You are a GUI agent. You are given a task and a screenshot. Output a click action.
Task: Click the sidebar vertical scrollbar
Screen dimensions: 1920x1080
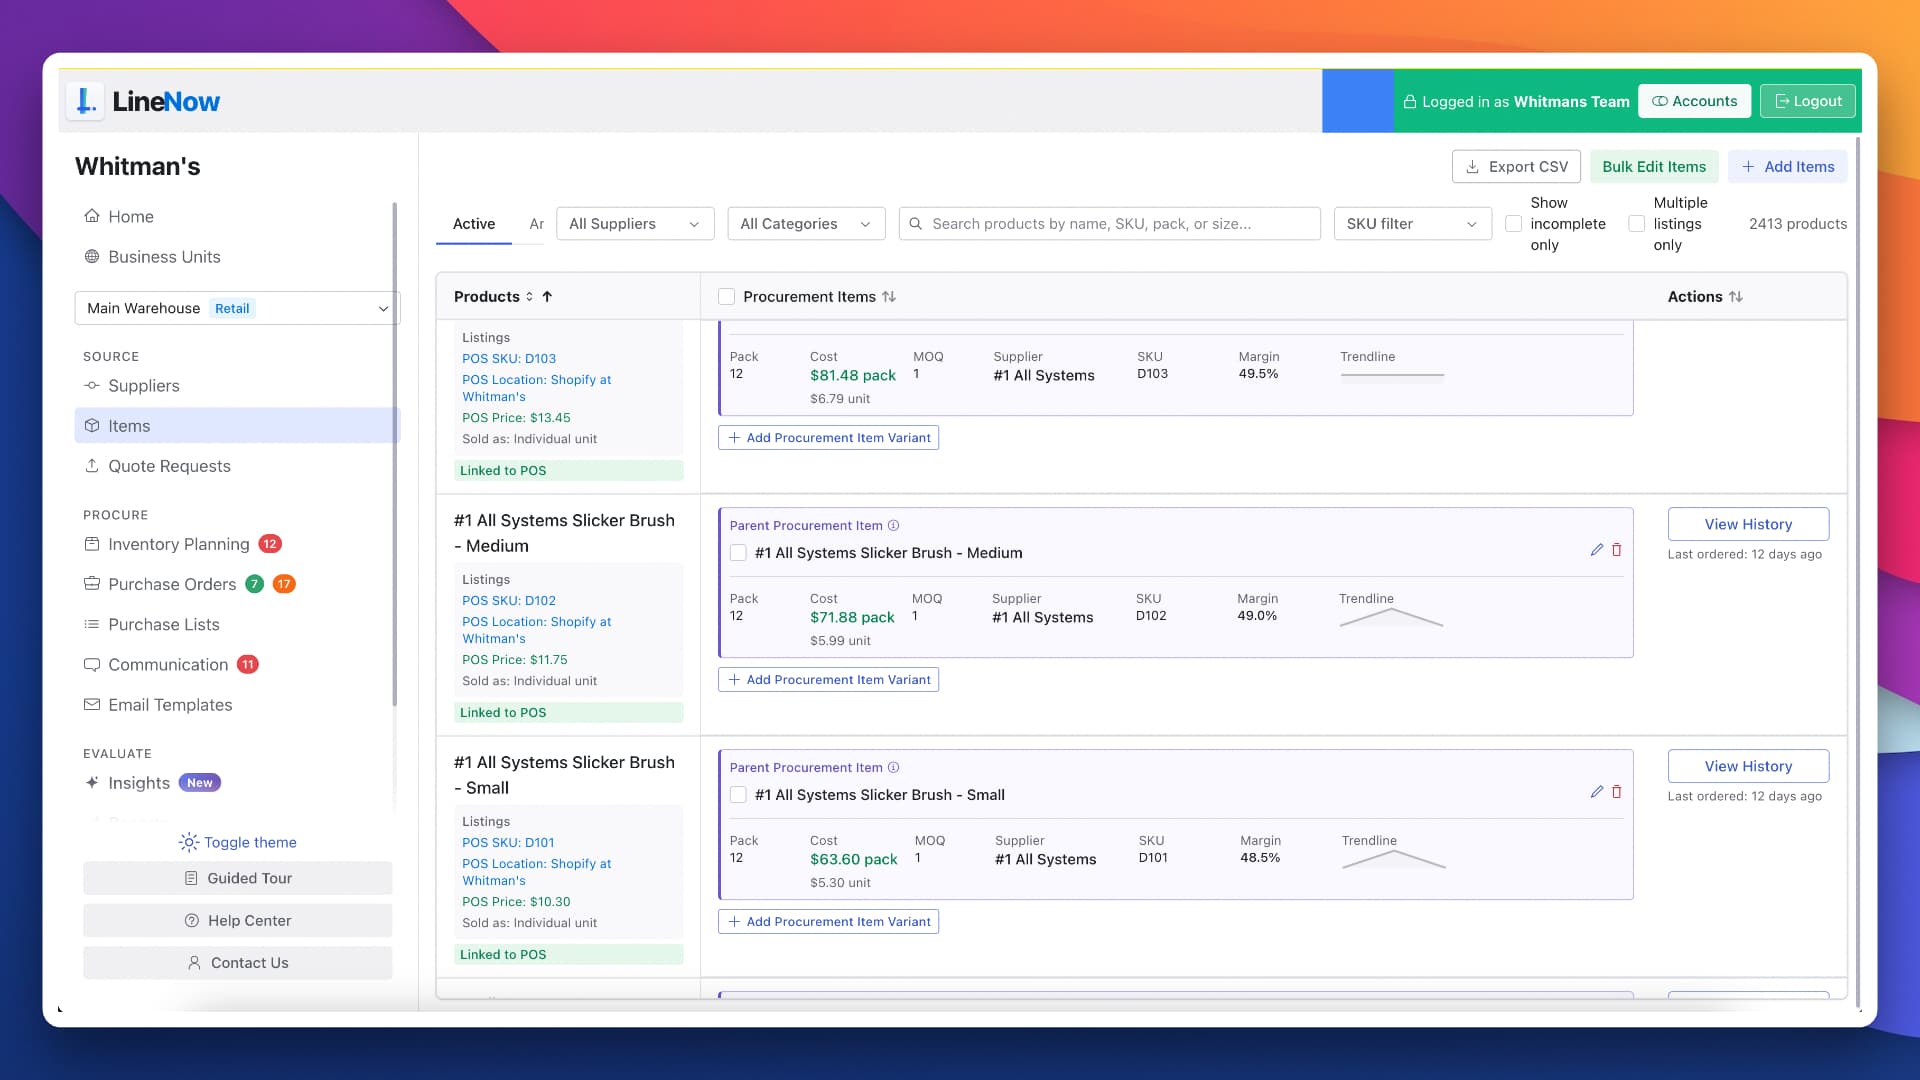point(395,455)
